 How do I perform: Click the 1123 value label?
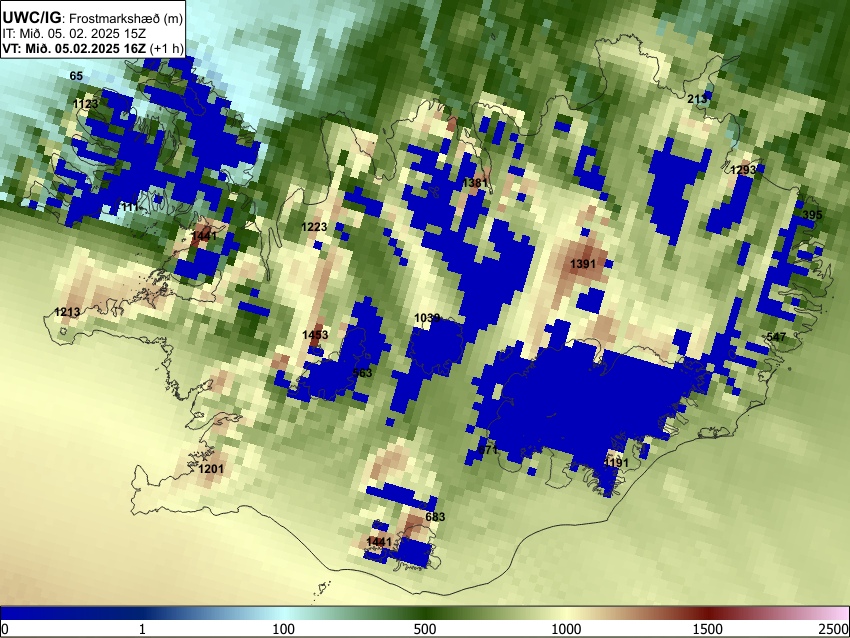[86, 104]
